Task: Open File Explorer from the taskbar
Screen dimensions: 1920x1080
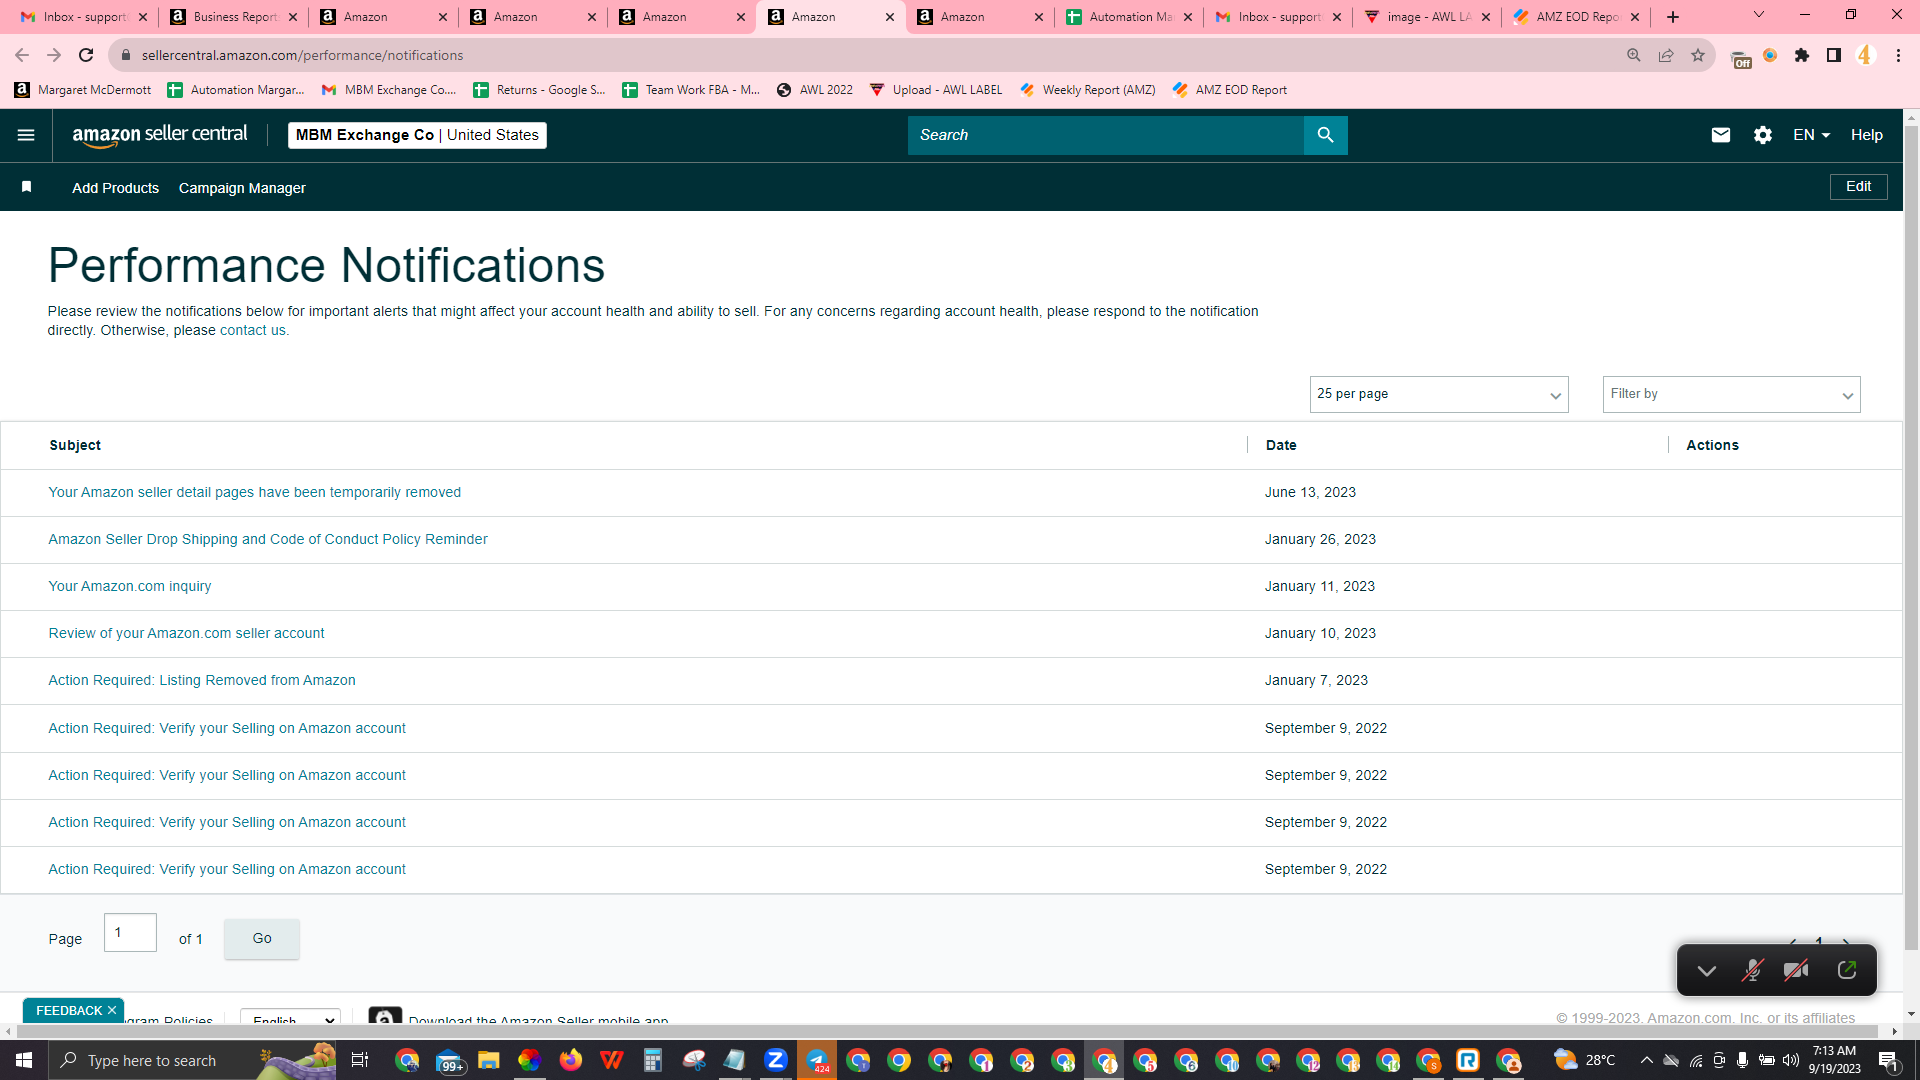Action: (488, 1060)
